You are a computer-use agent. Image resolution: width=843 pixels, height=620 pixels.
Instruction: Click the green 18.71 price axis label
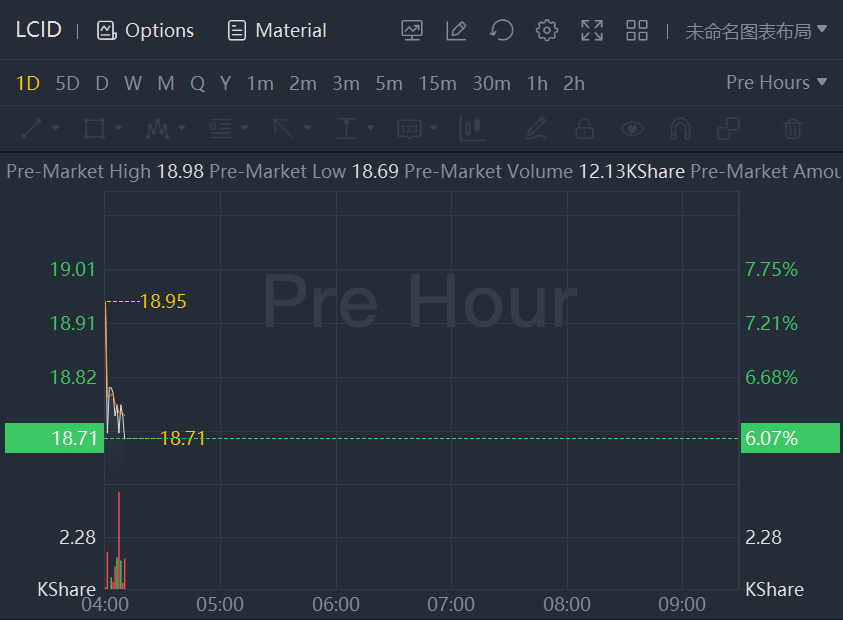click(x=54, y=438)
